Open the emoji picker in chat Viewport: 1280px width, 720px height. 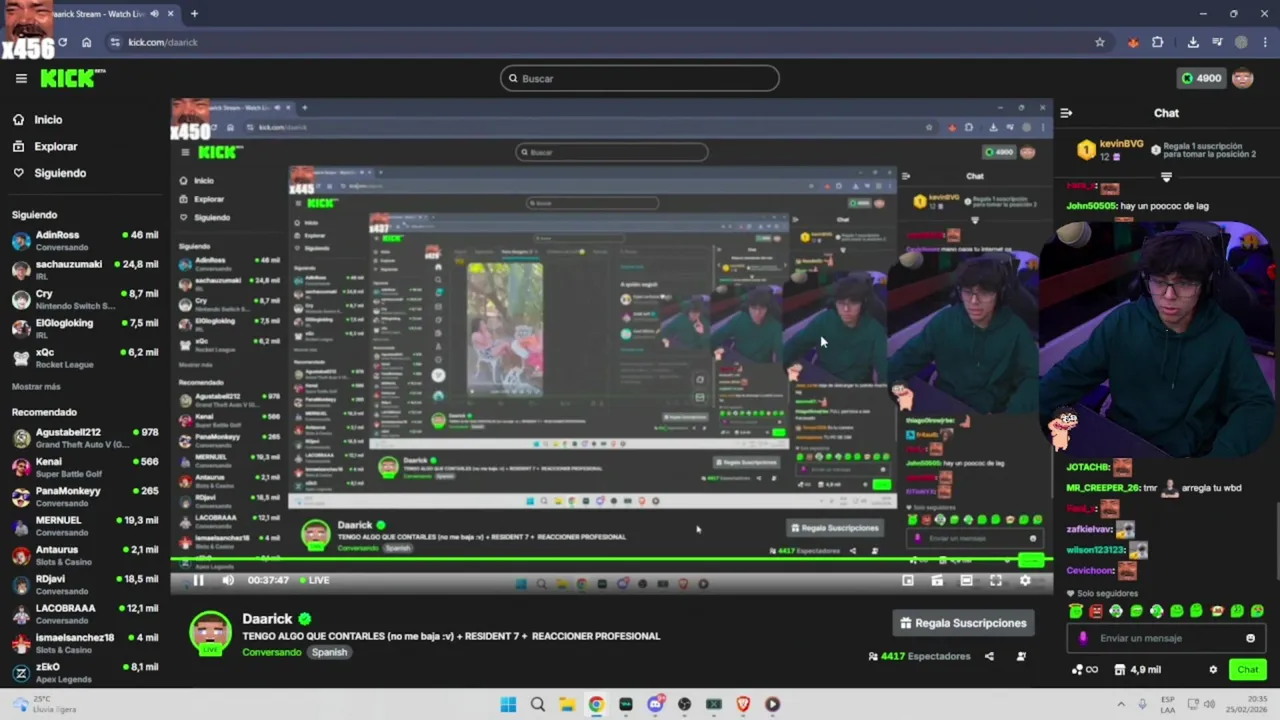[x=1250, y=638]
